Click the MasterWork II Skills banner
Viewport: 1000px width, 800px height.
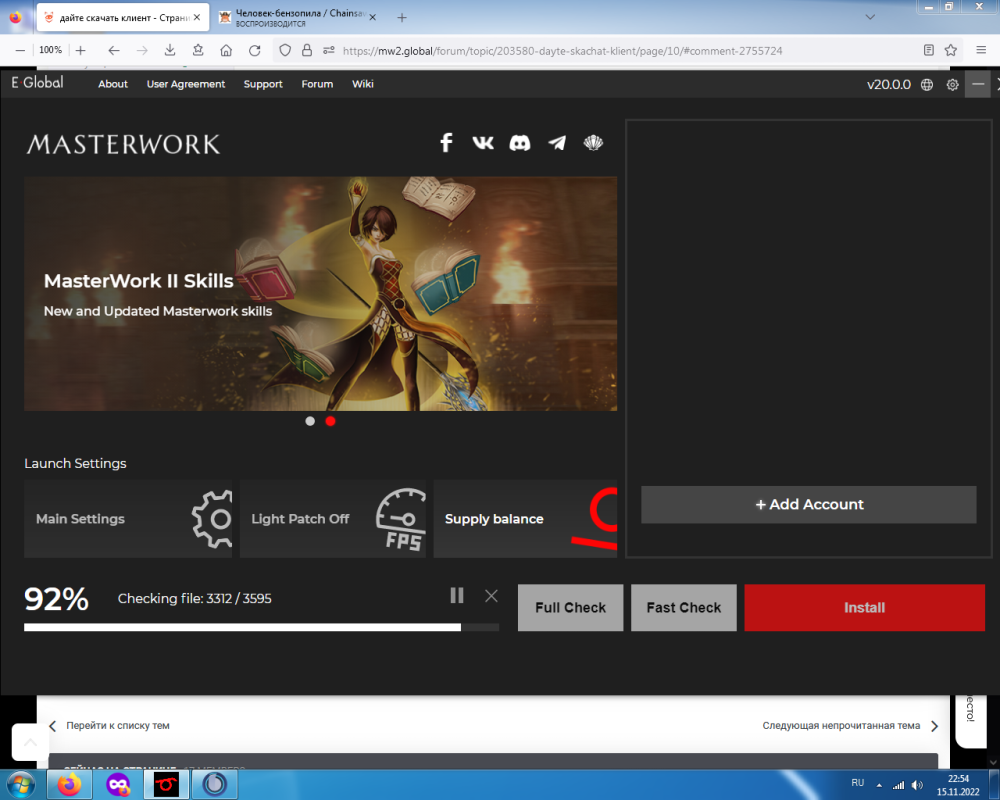(320, 294)
